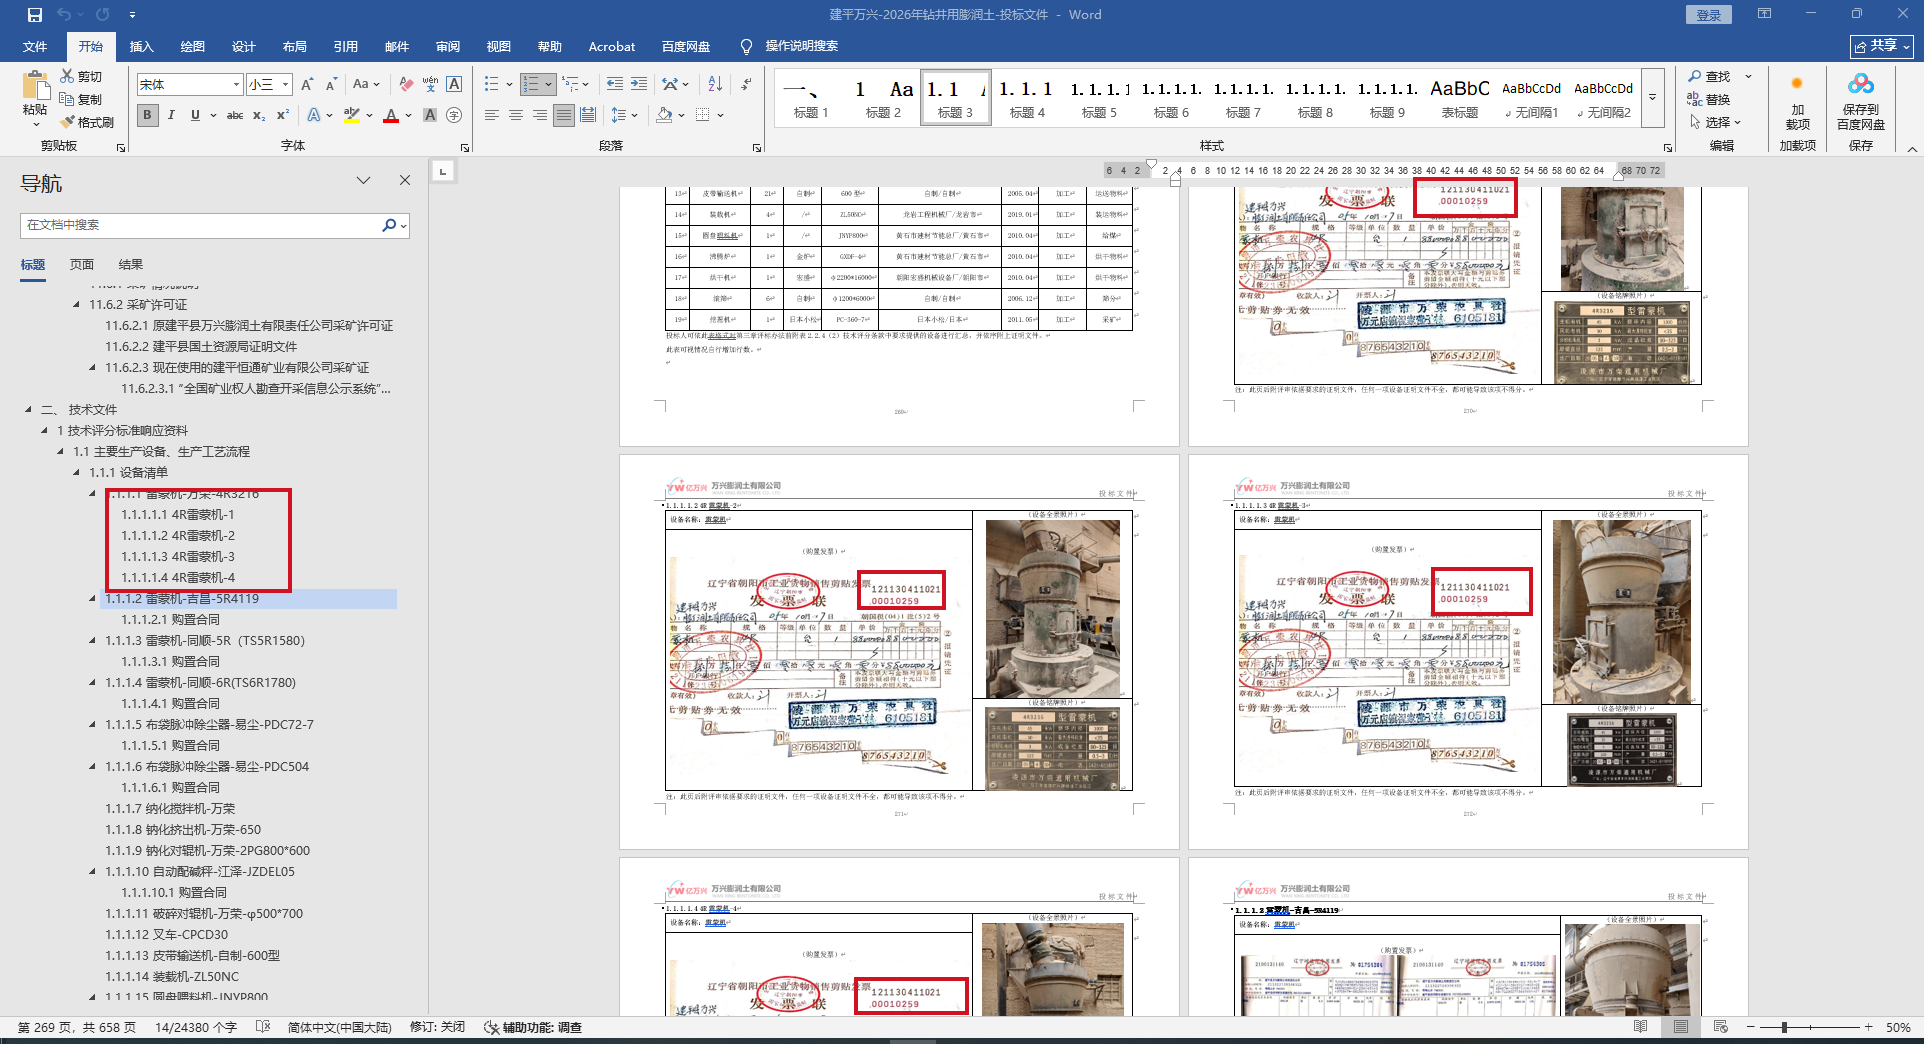Screen dimensions: 1924x1044
Task: Click the 共享 share button
Action: 1882,46
